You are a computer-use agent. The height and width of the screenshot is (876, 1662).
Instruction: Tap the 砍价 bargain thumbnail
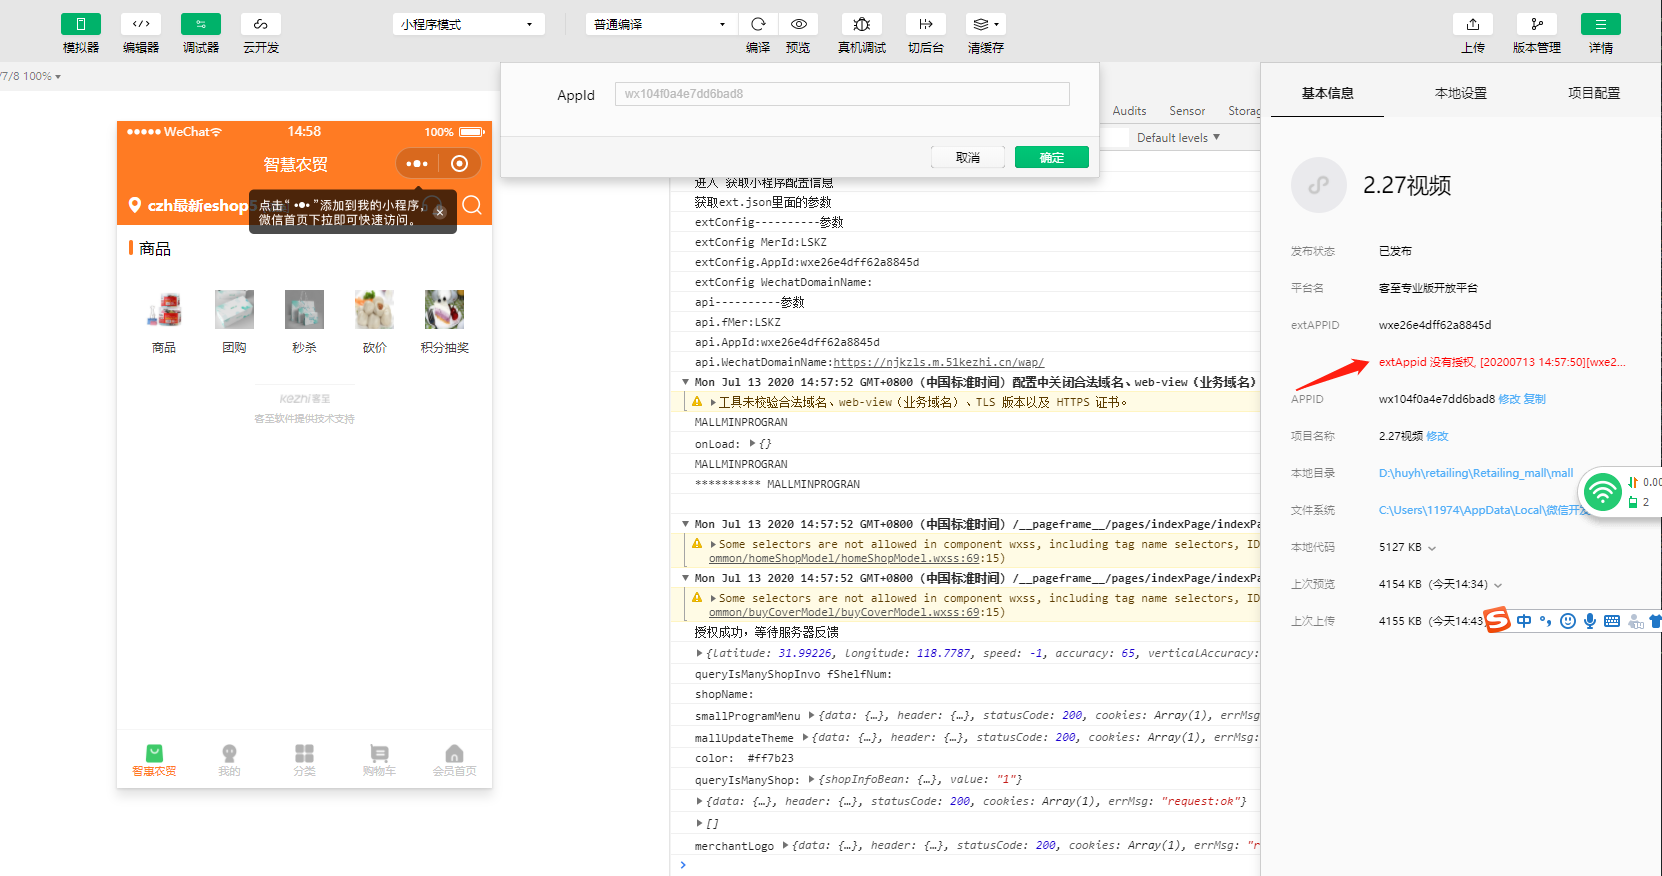click(374, 310)
